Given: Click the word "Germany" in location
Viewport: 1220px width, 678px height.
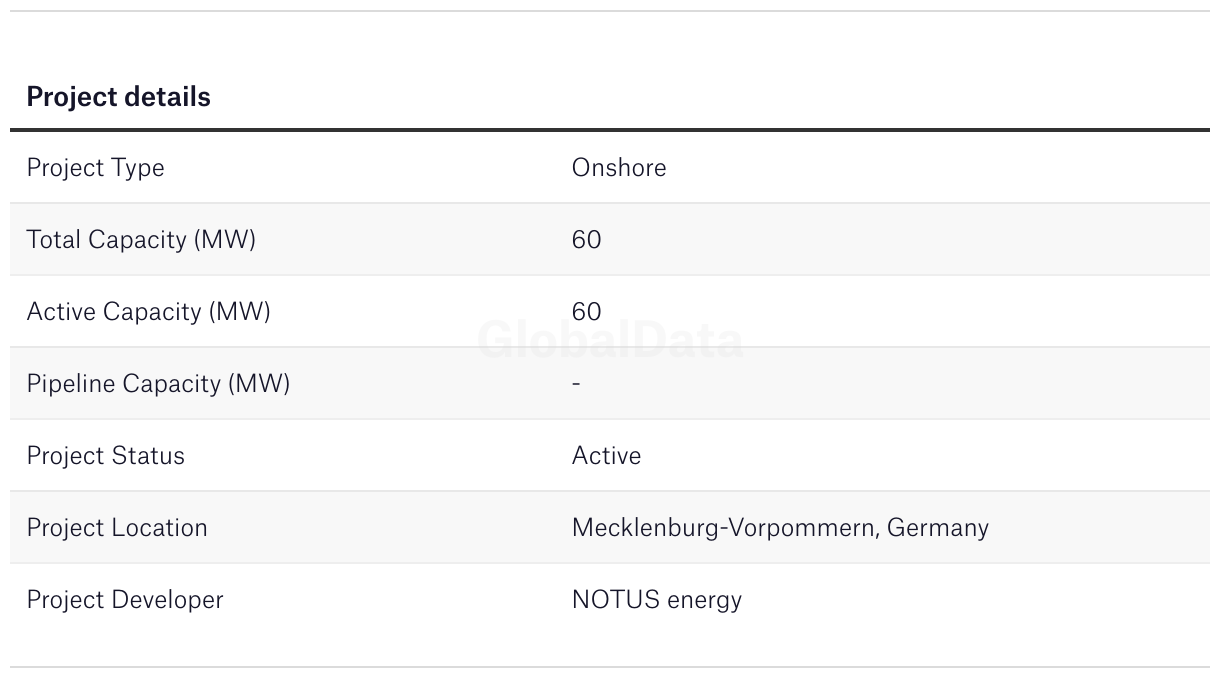Looking at the screenshot, I should click(937, 528).
